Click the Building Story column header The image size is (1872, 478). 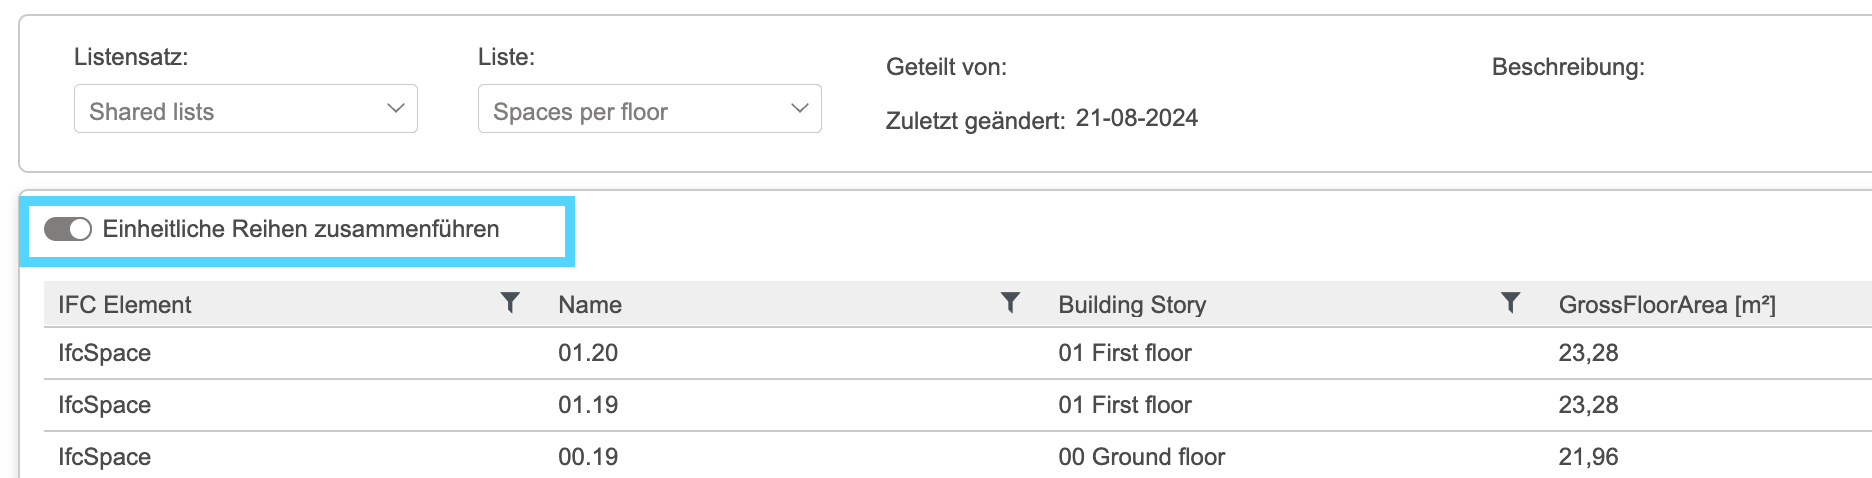pyautogui.click(x=1132, y=305)
